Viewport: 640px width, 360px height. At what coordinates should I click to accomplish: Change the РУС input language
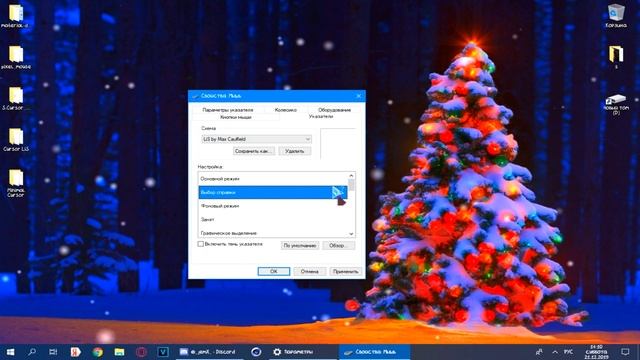point(568,351)
